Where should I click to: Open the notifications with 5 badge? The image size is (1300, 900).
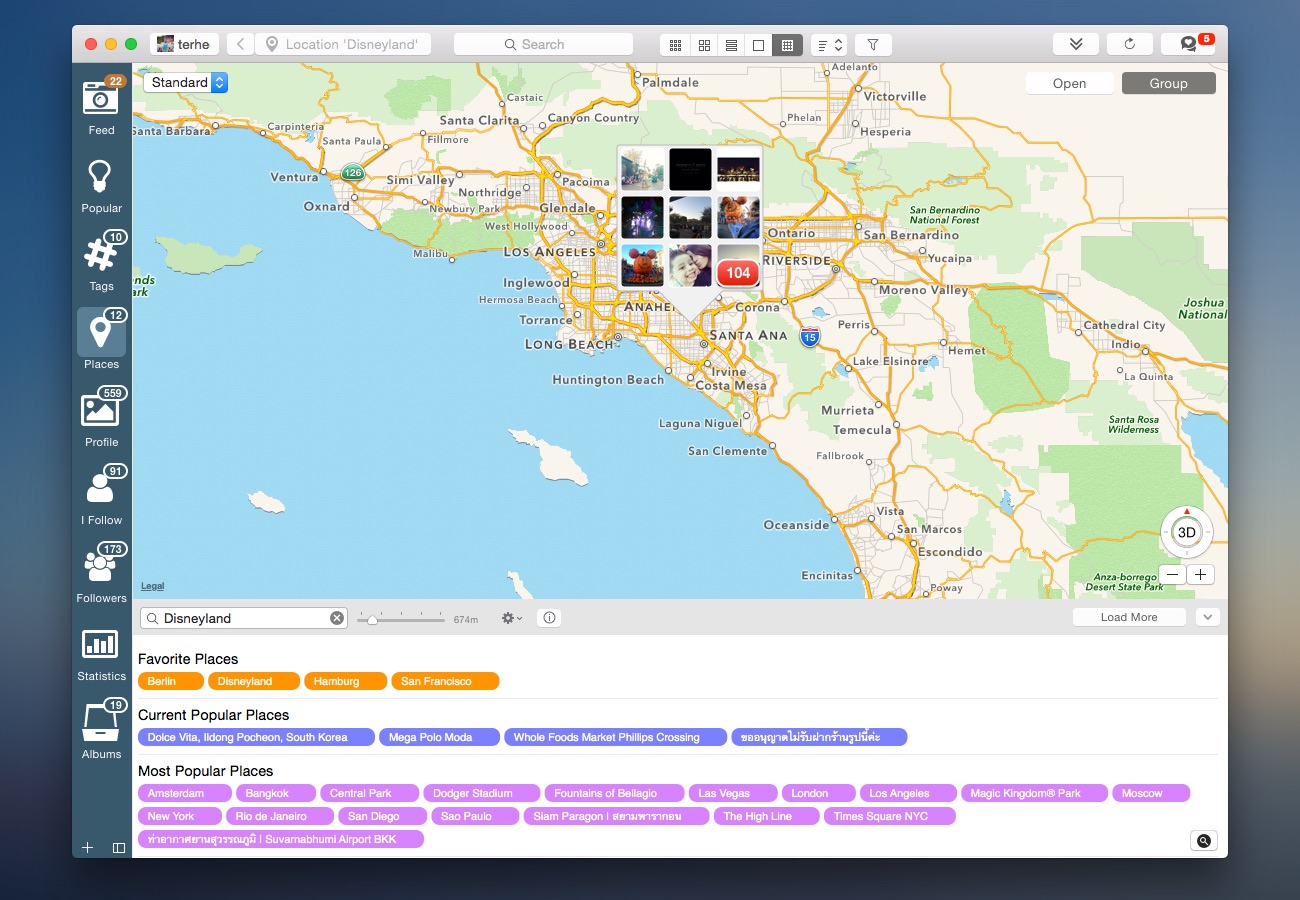(x=1189, y=44)
